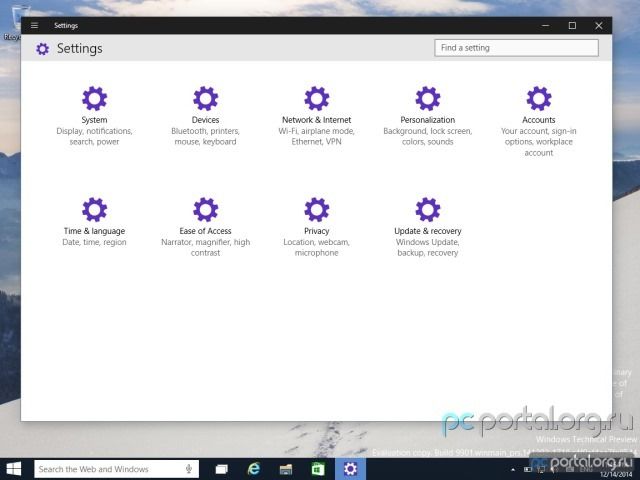640x480 pixels.
Task: Open File Explorer from the taskbar
Action: [x=286, y=469]
